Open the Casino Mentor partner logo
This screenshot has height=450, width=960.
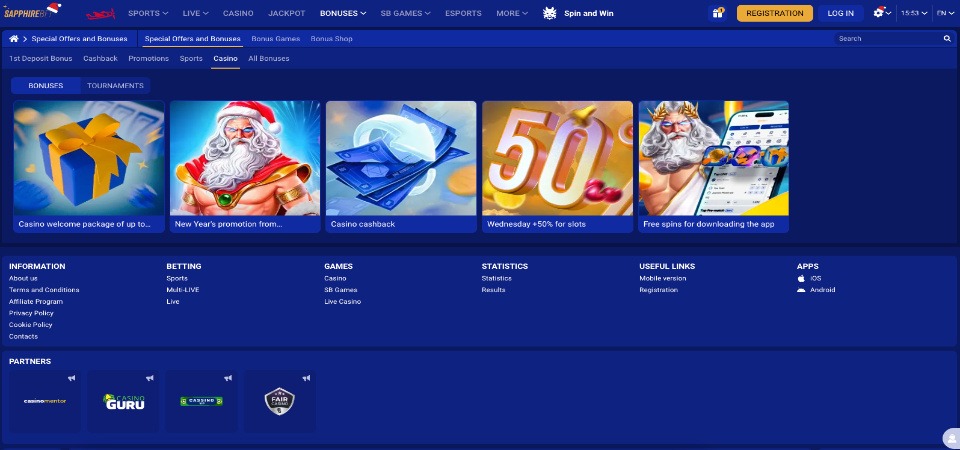(45, 401)
